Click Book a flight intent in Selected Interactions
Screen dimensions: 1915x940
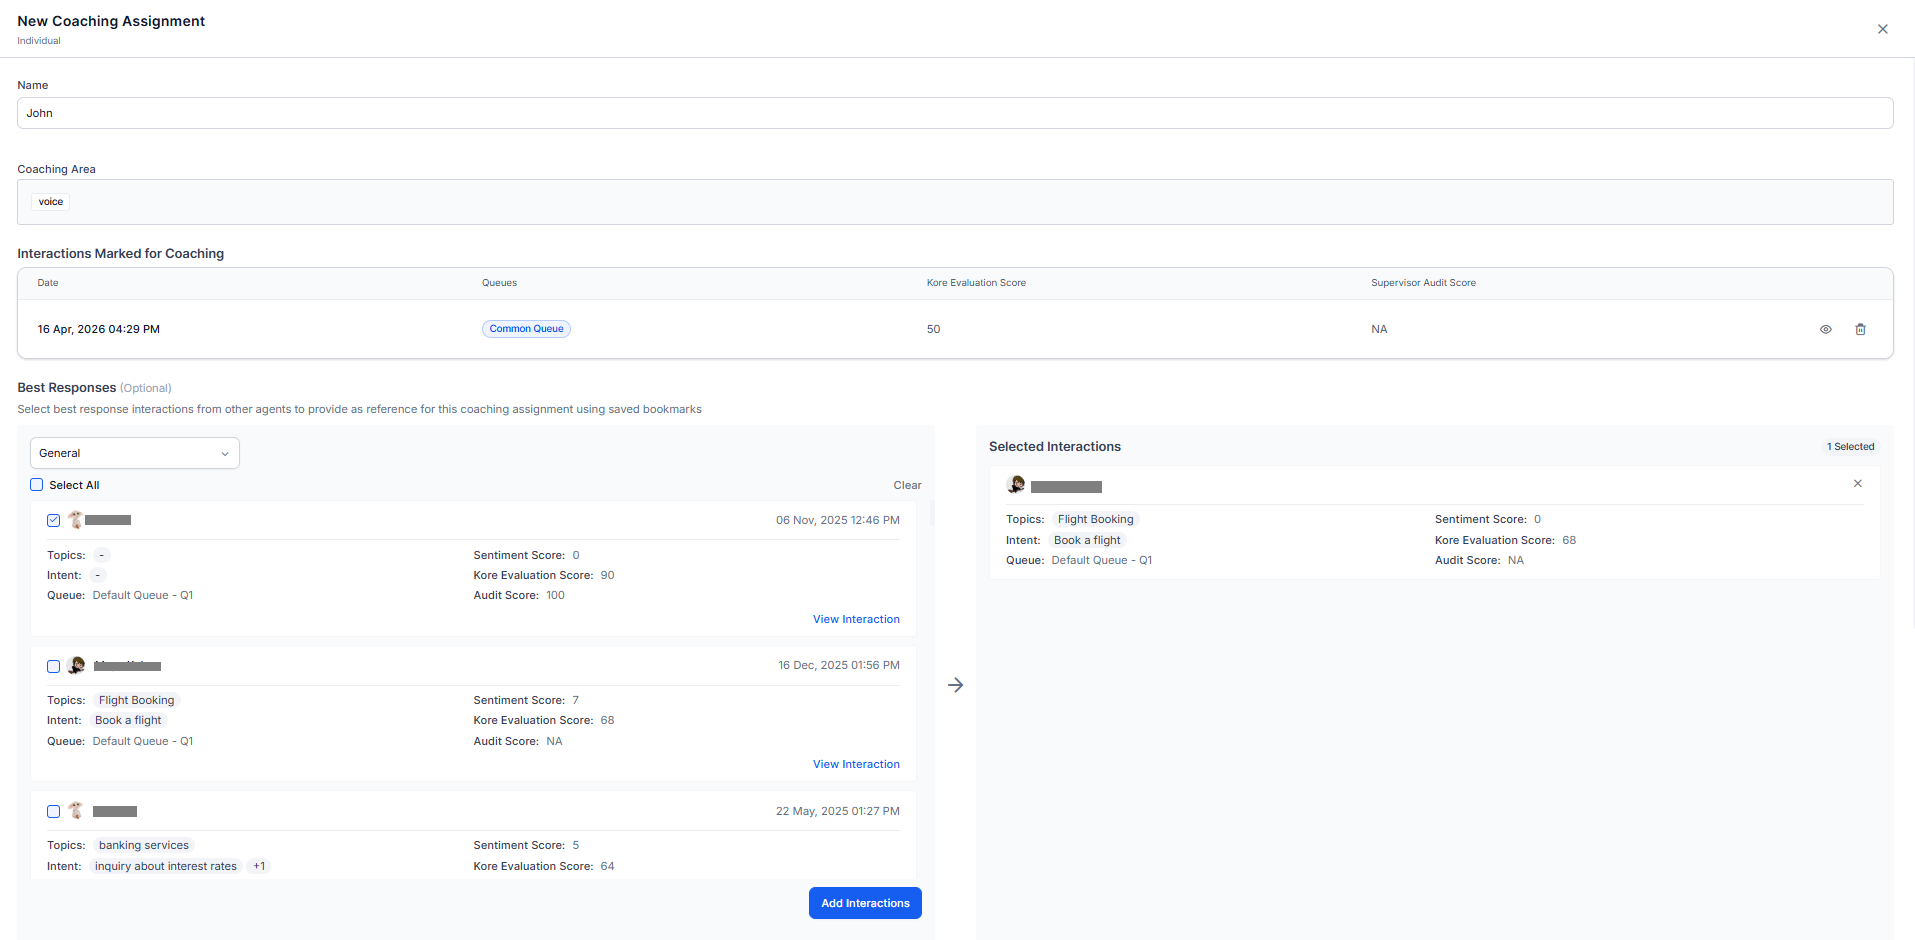click(x=1087, y=540)
